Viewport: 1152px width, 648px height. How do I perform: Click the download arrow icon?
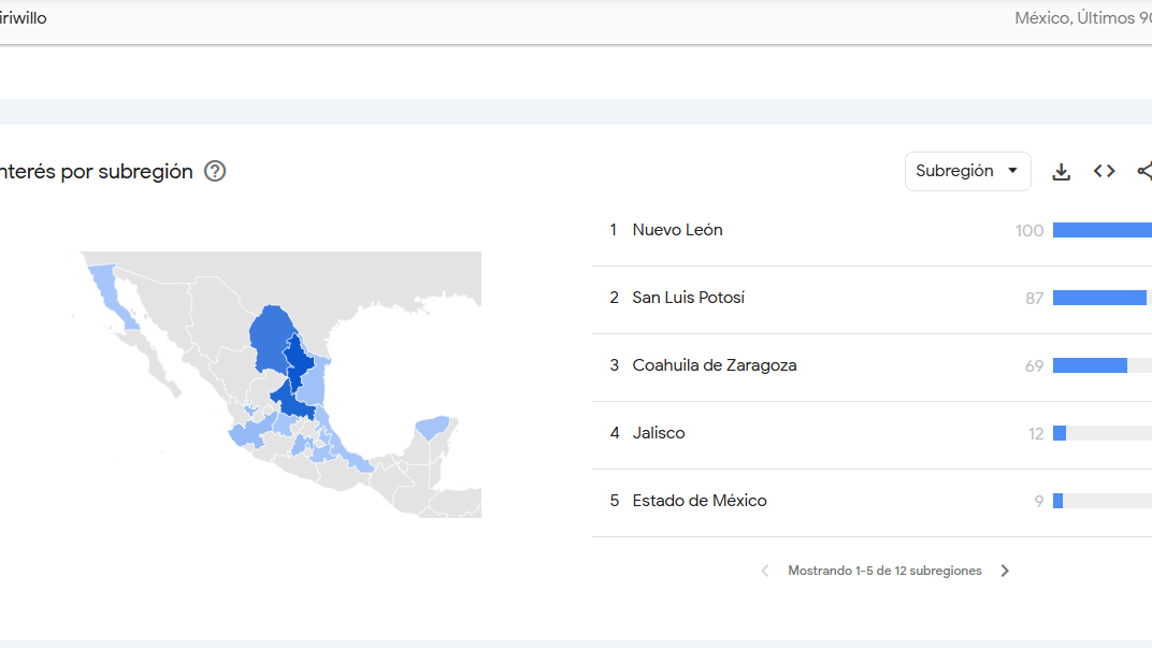(1061, 171)
